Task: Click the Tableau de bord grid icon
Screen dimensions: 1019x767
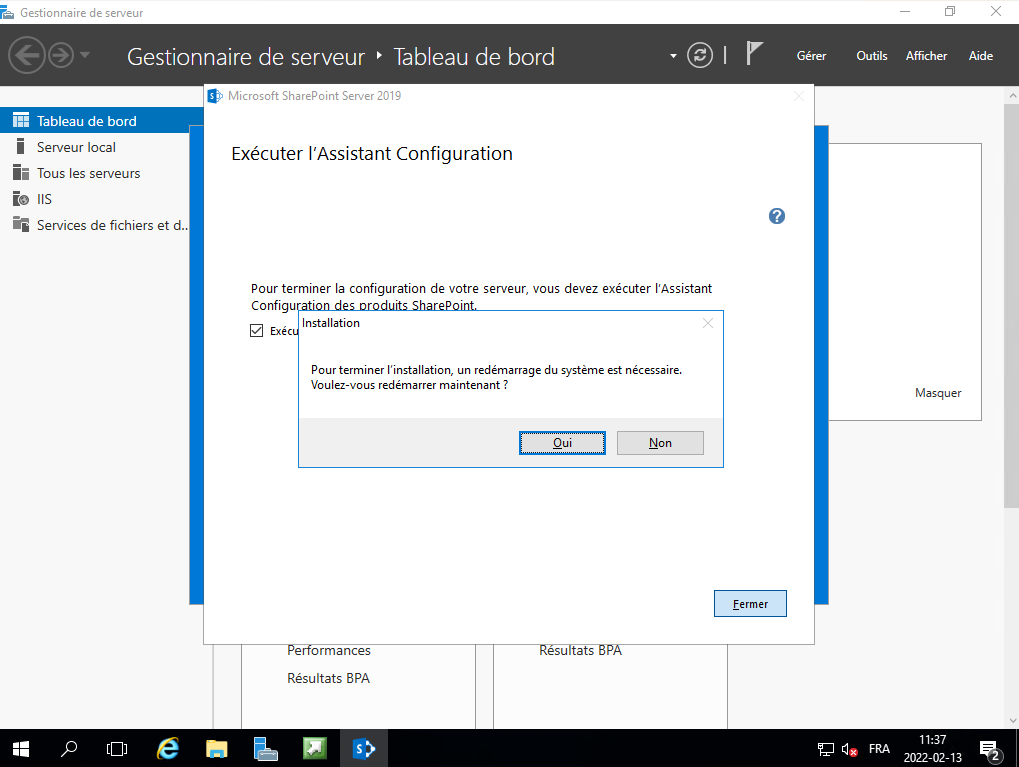Action: (x=21, y=120)
